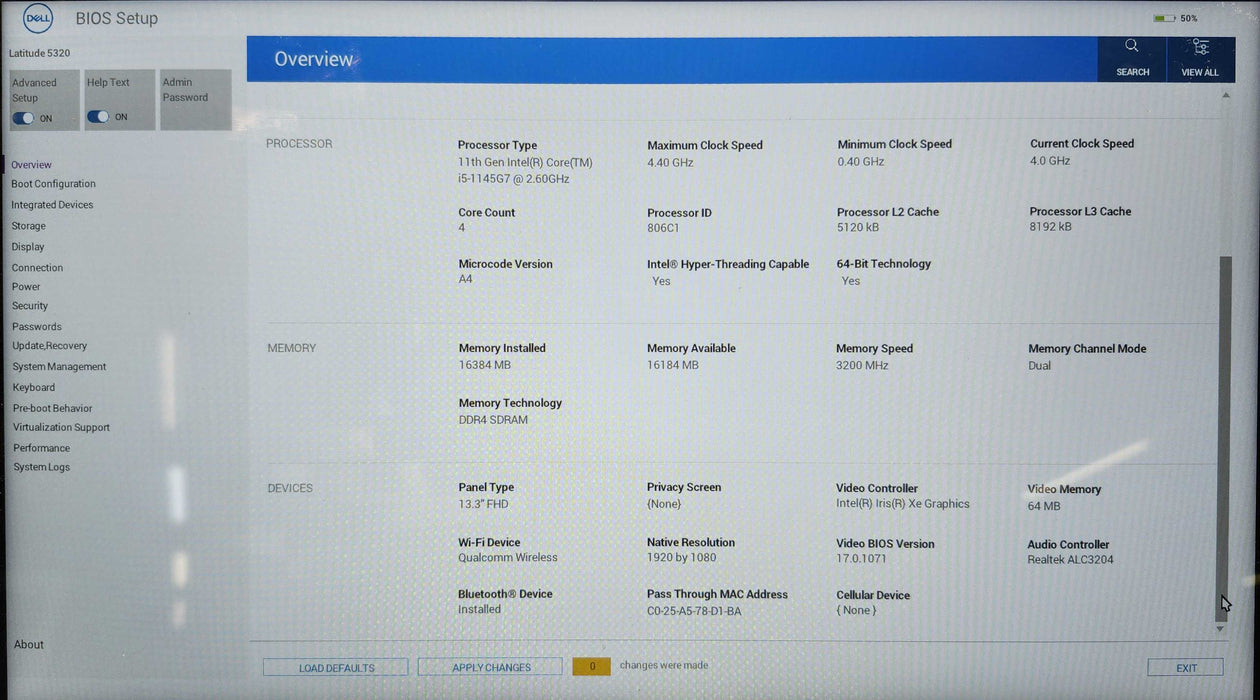Open System Management section

click(59, 367)
